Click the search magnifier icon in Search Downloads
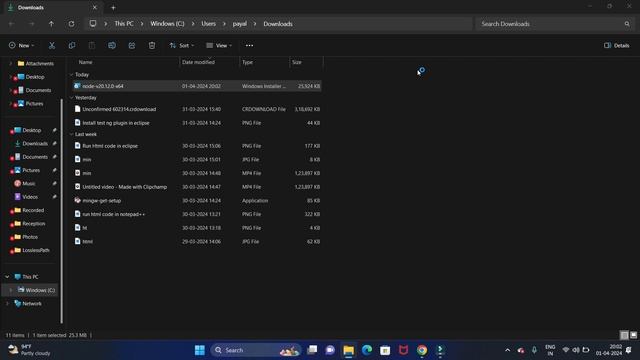The height and width of the screenshot is (360, 640). point(627,24)
